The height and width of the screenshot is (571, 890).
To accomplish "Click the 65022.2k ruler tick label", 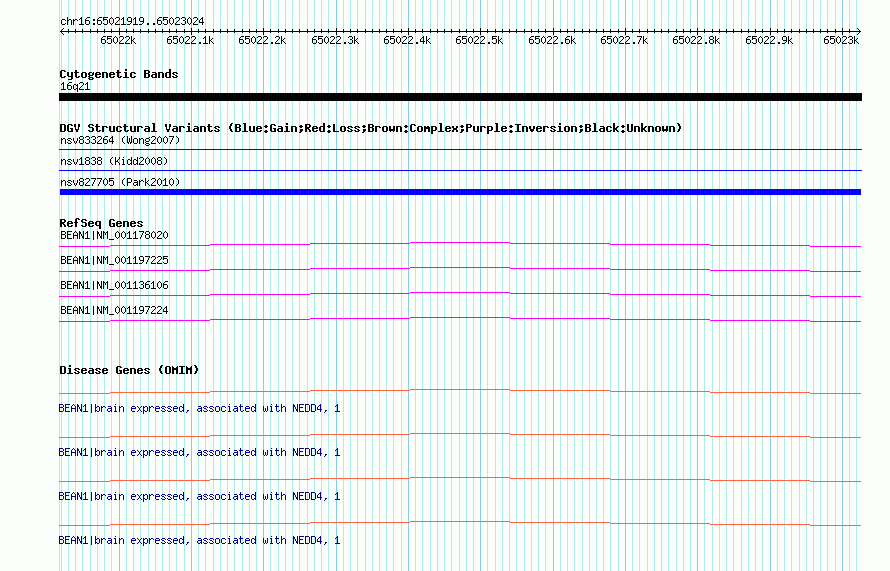I will [262, 40].
